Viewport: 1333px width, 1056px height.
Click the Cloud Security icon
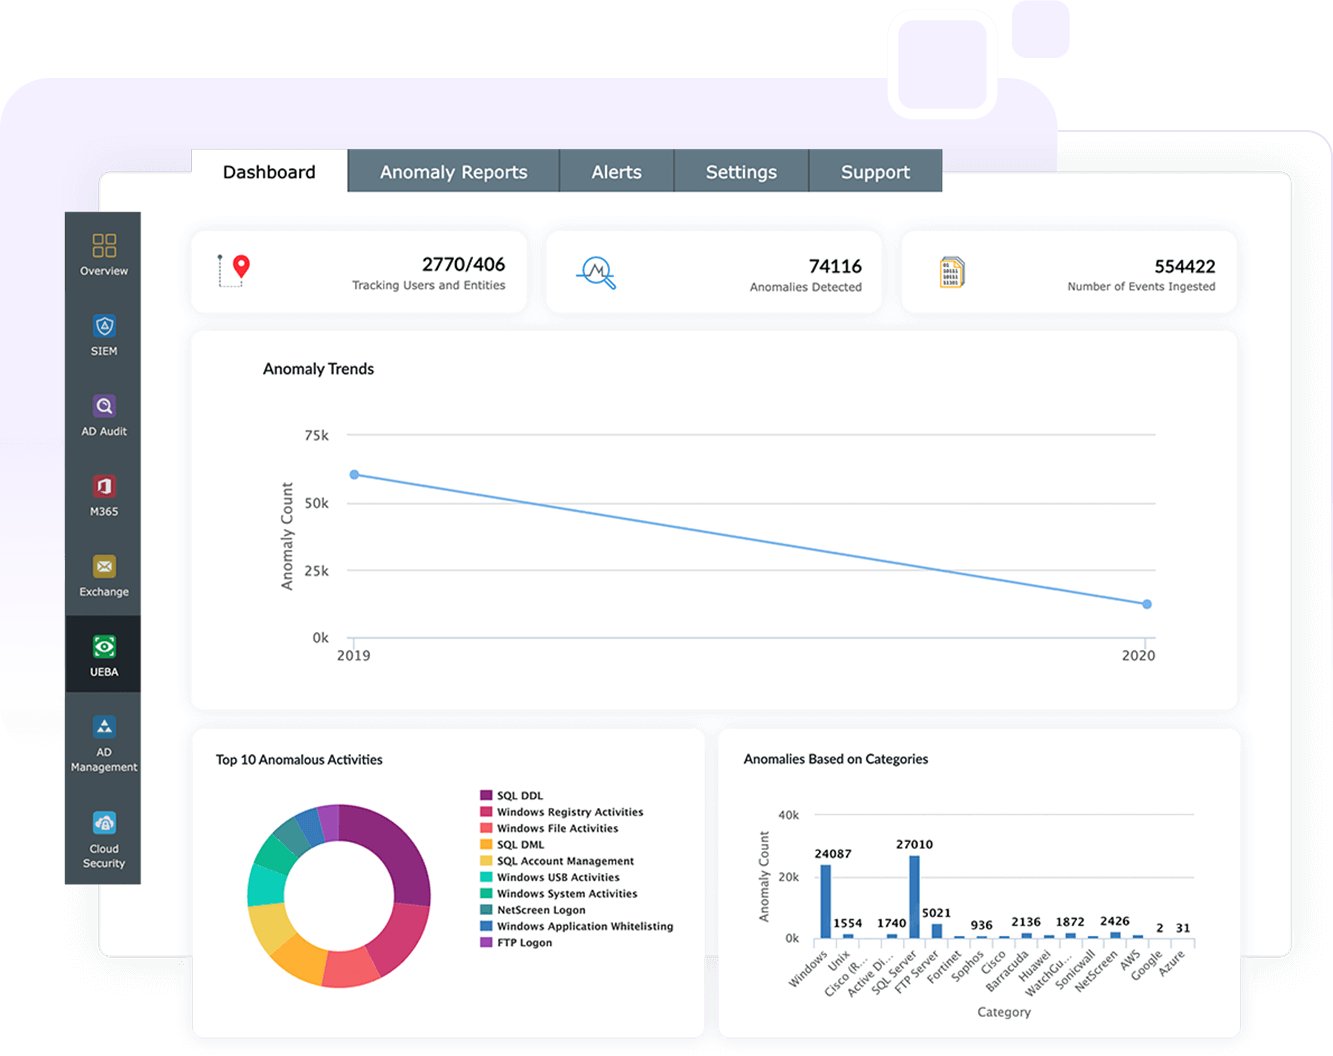pos(104,823)
